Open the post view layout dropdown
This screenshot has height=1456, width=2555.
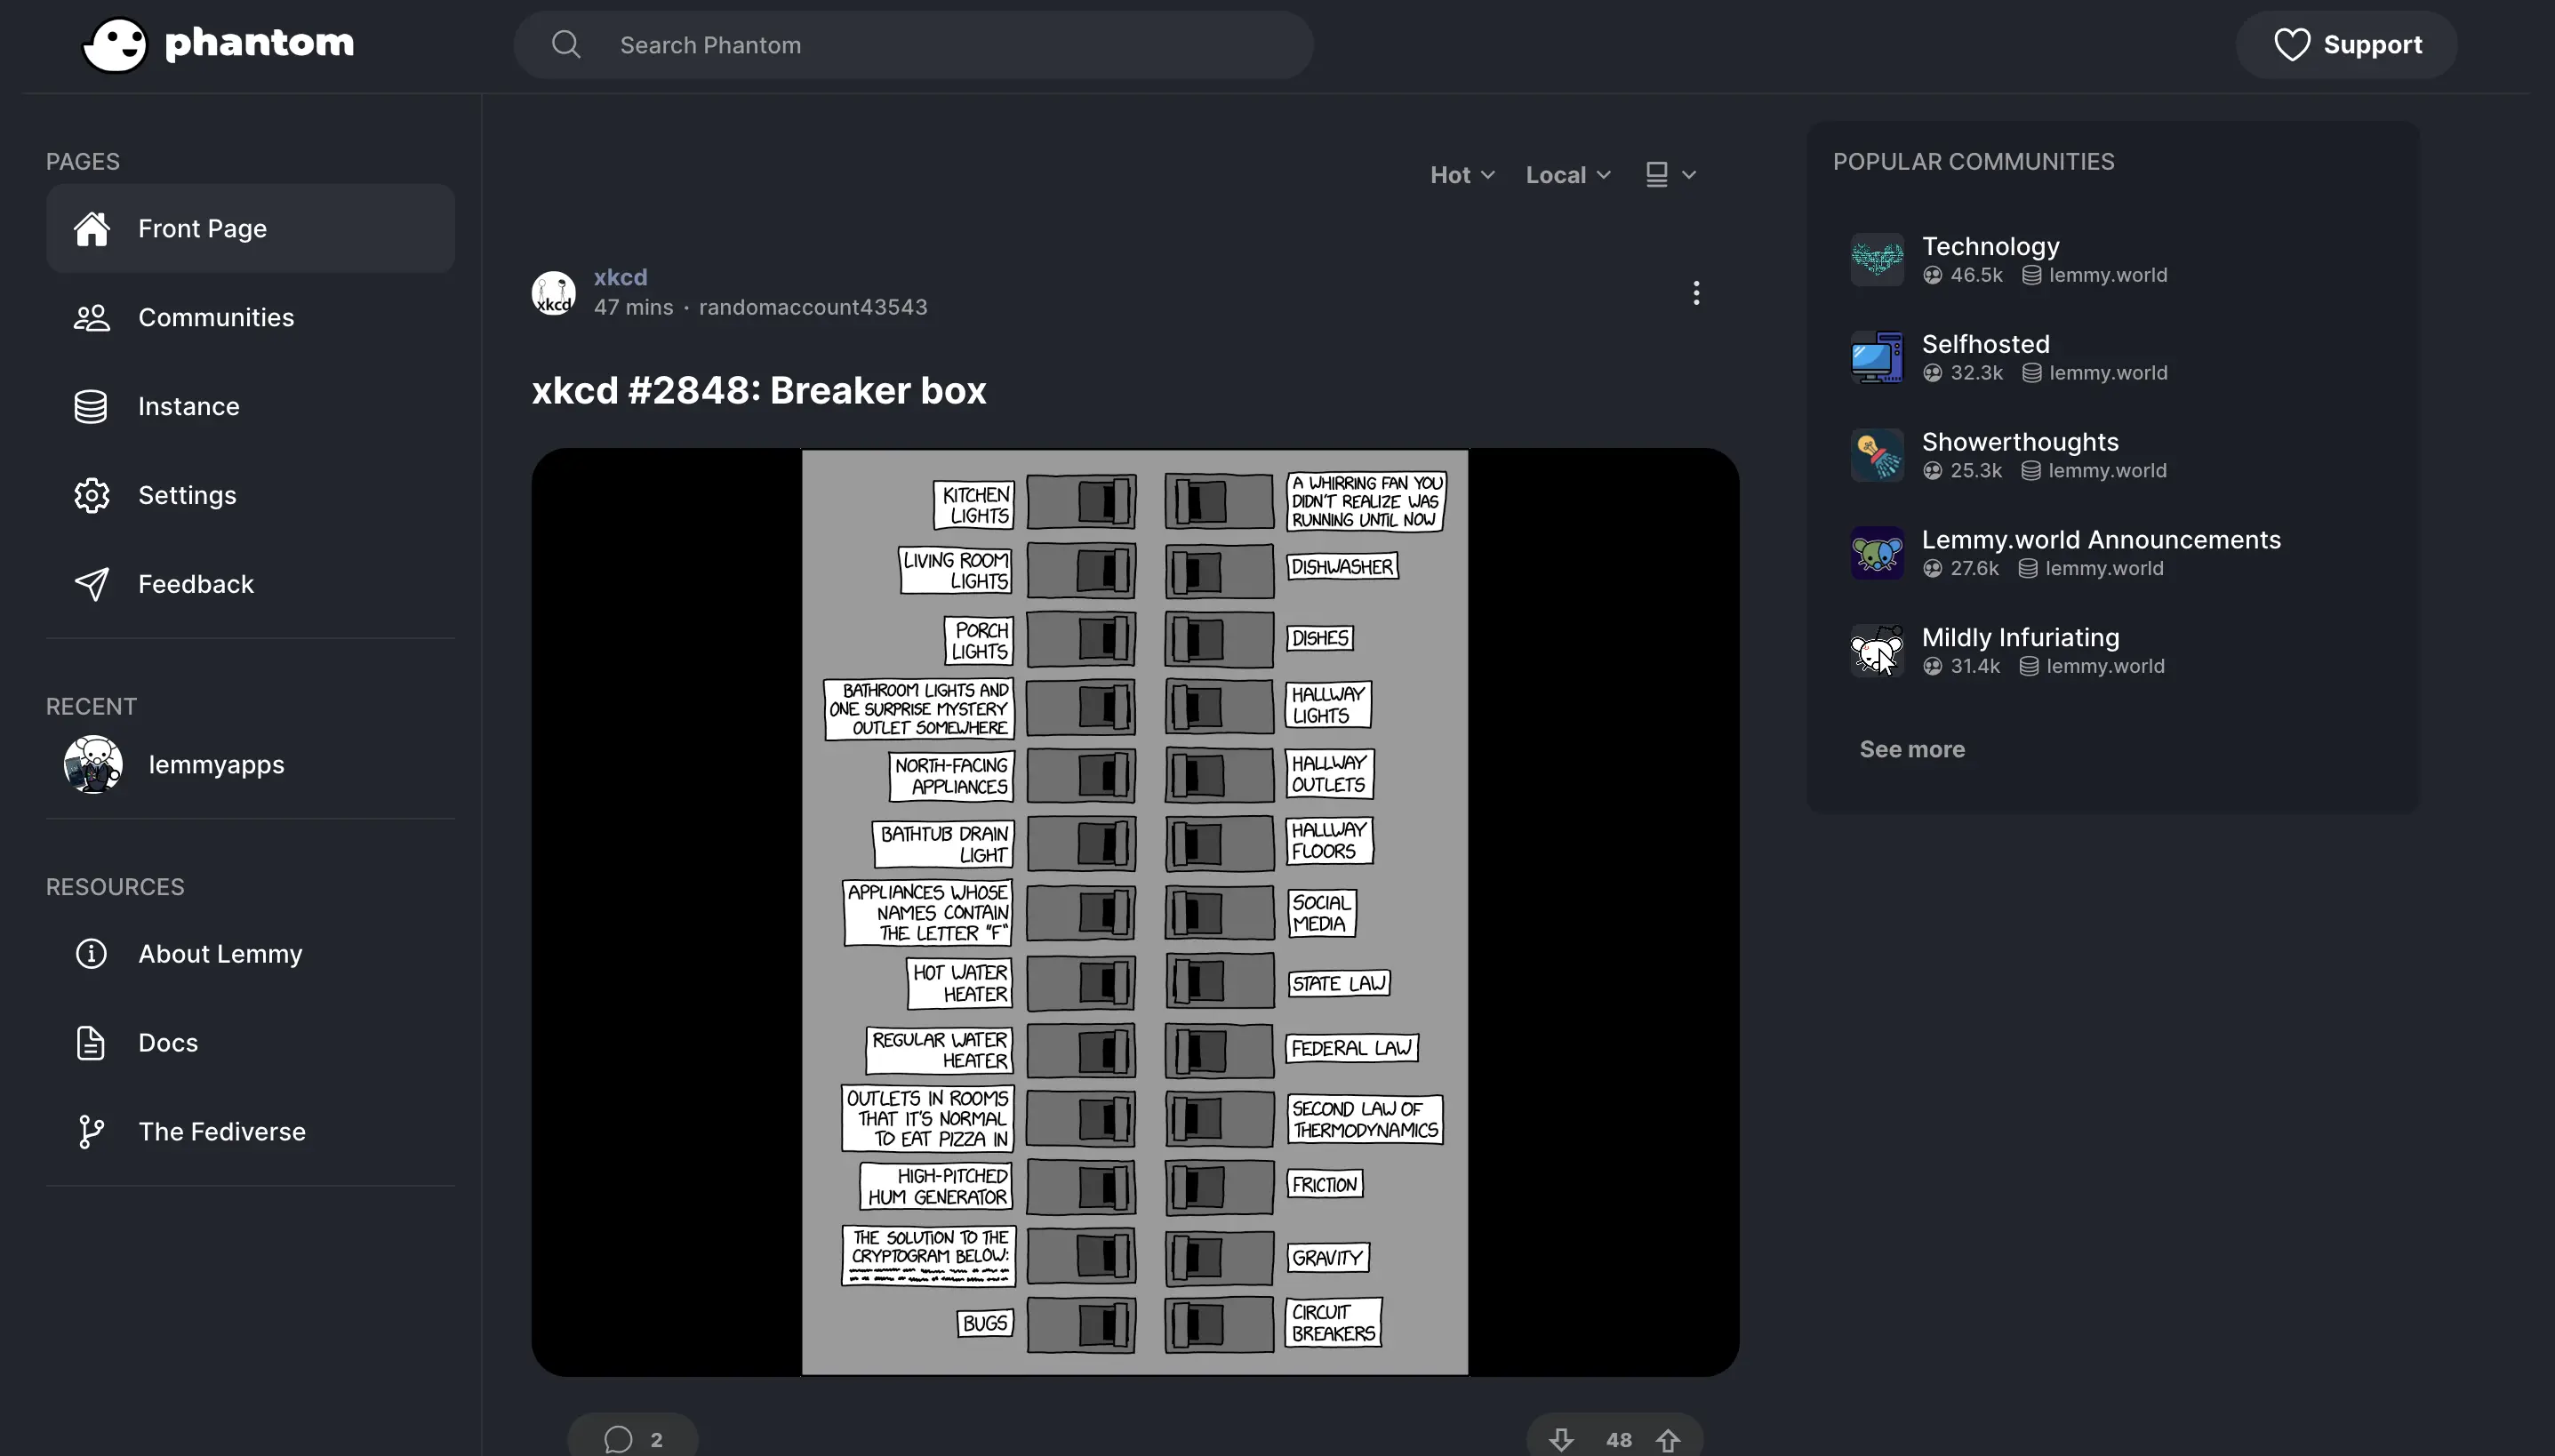click(1671, 175)
